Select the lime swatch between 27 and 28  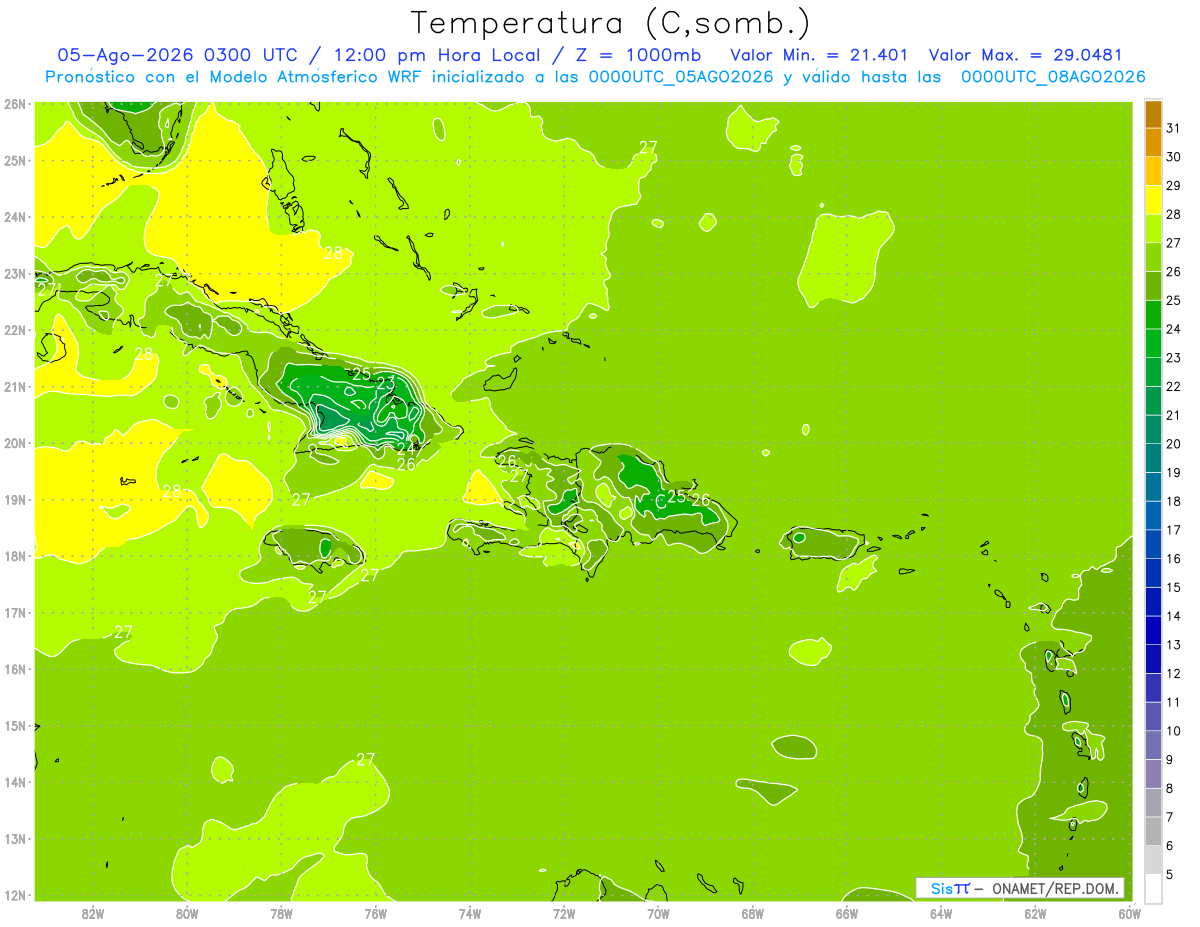coord(1153,229)
